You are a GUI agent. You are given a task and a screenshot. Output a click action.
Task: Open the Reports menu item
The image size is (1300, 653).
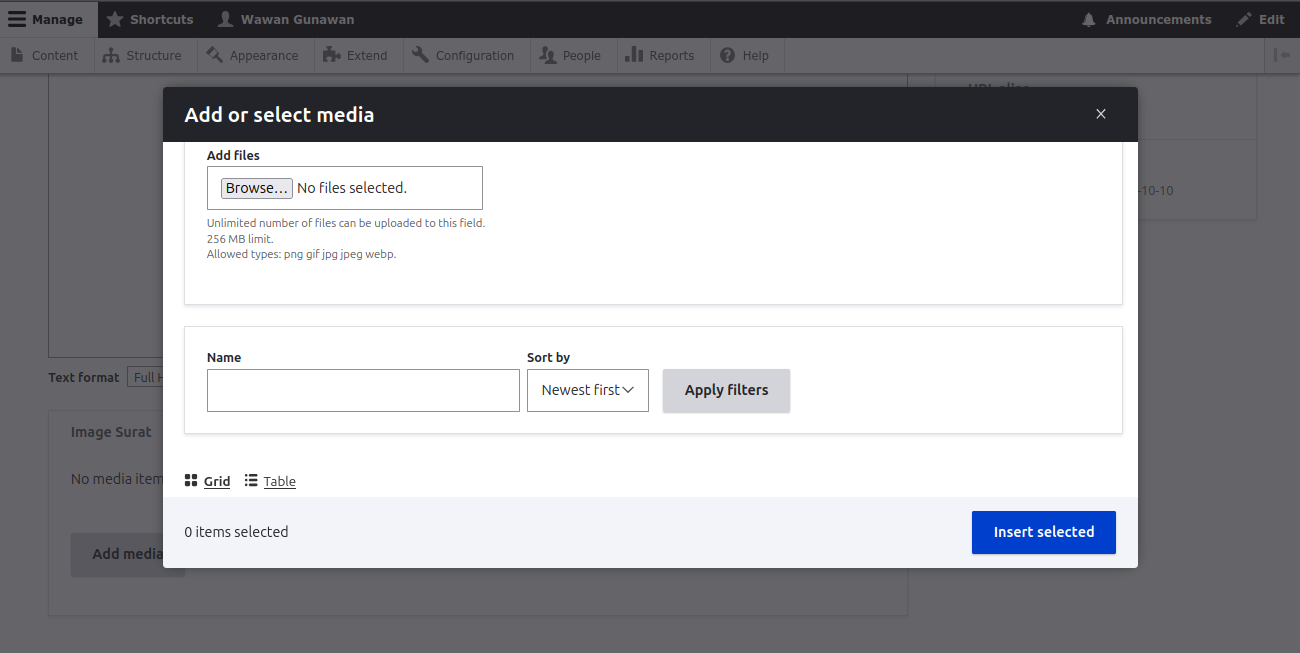(660, 56)
